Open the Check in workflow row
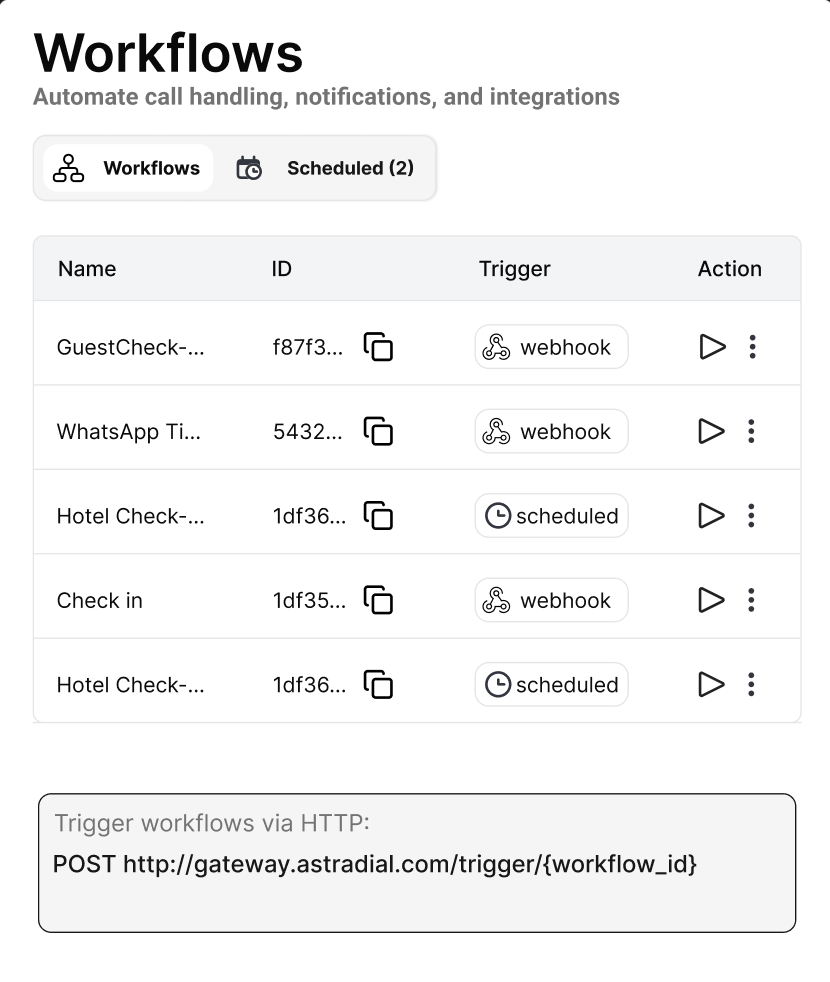The height and width of the screenshot is (982, 830). [x=100, y=601]
